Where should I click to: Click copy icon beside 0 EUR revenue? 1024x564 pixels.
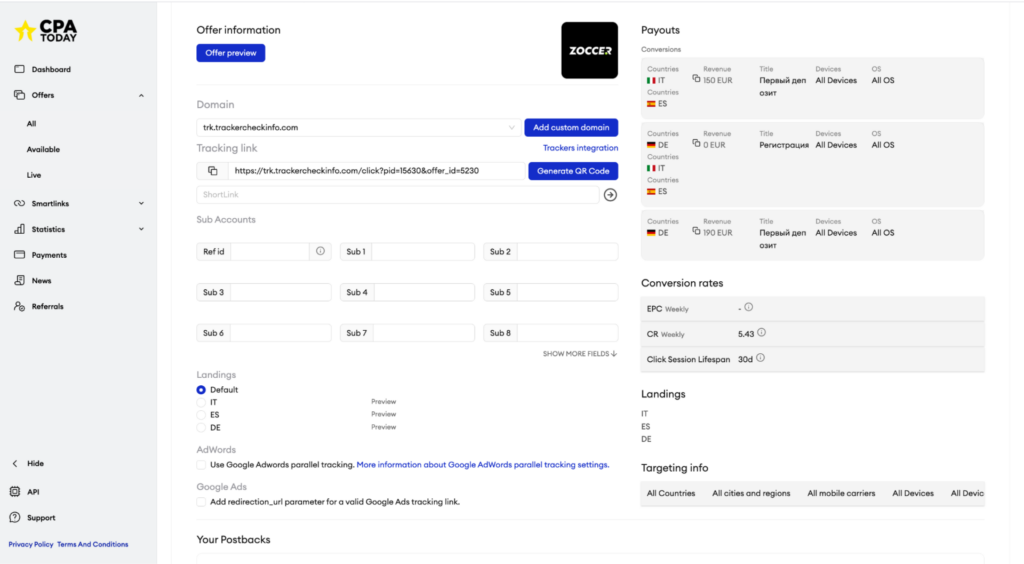pos(696,143)
